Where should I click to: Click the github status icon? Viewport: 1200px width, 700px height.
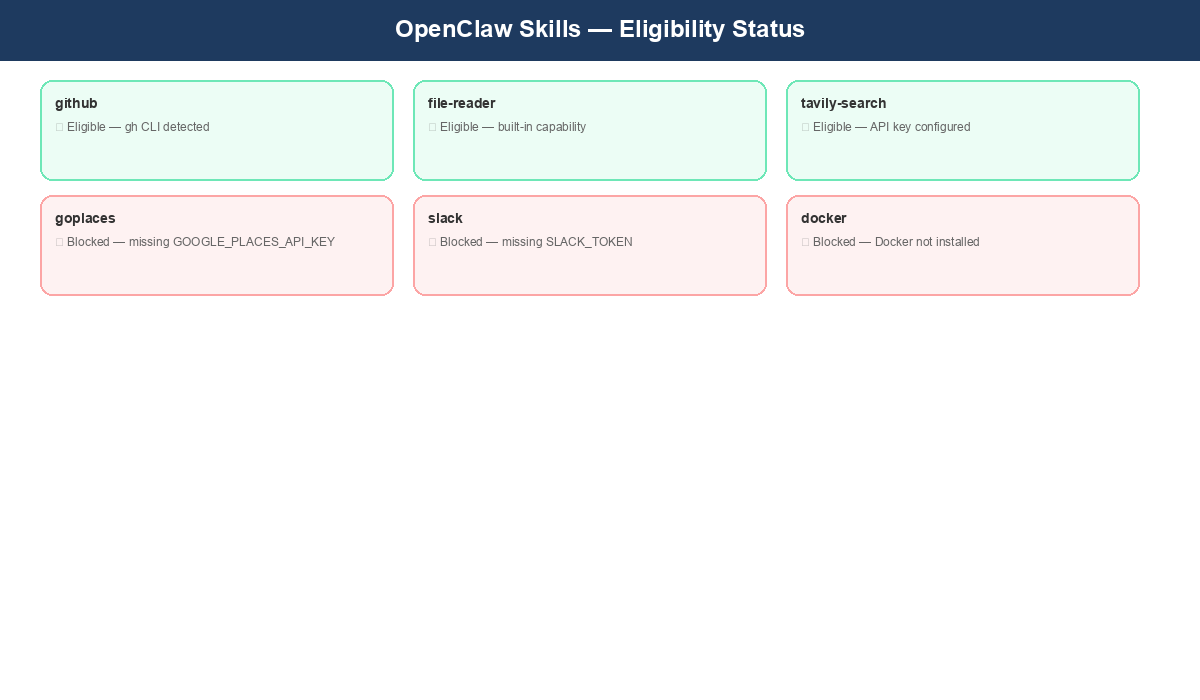coord(60,127)
